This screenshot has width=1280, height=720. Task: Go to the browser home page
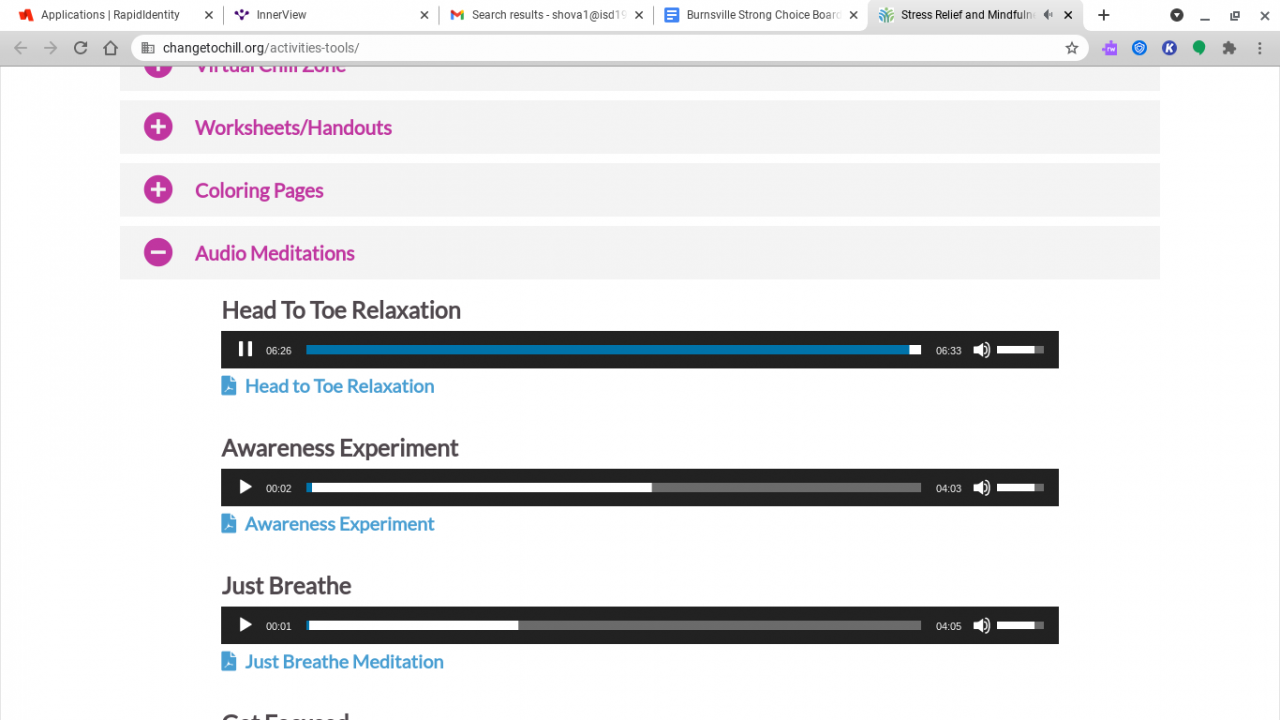point(111,48)
